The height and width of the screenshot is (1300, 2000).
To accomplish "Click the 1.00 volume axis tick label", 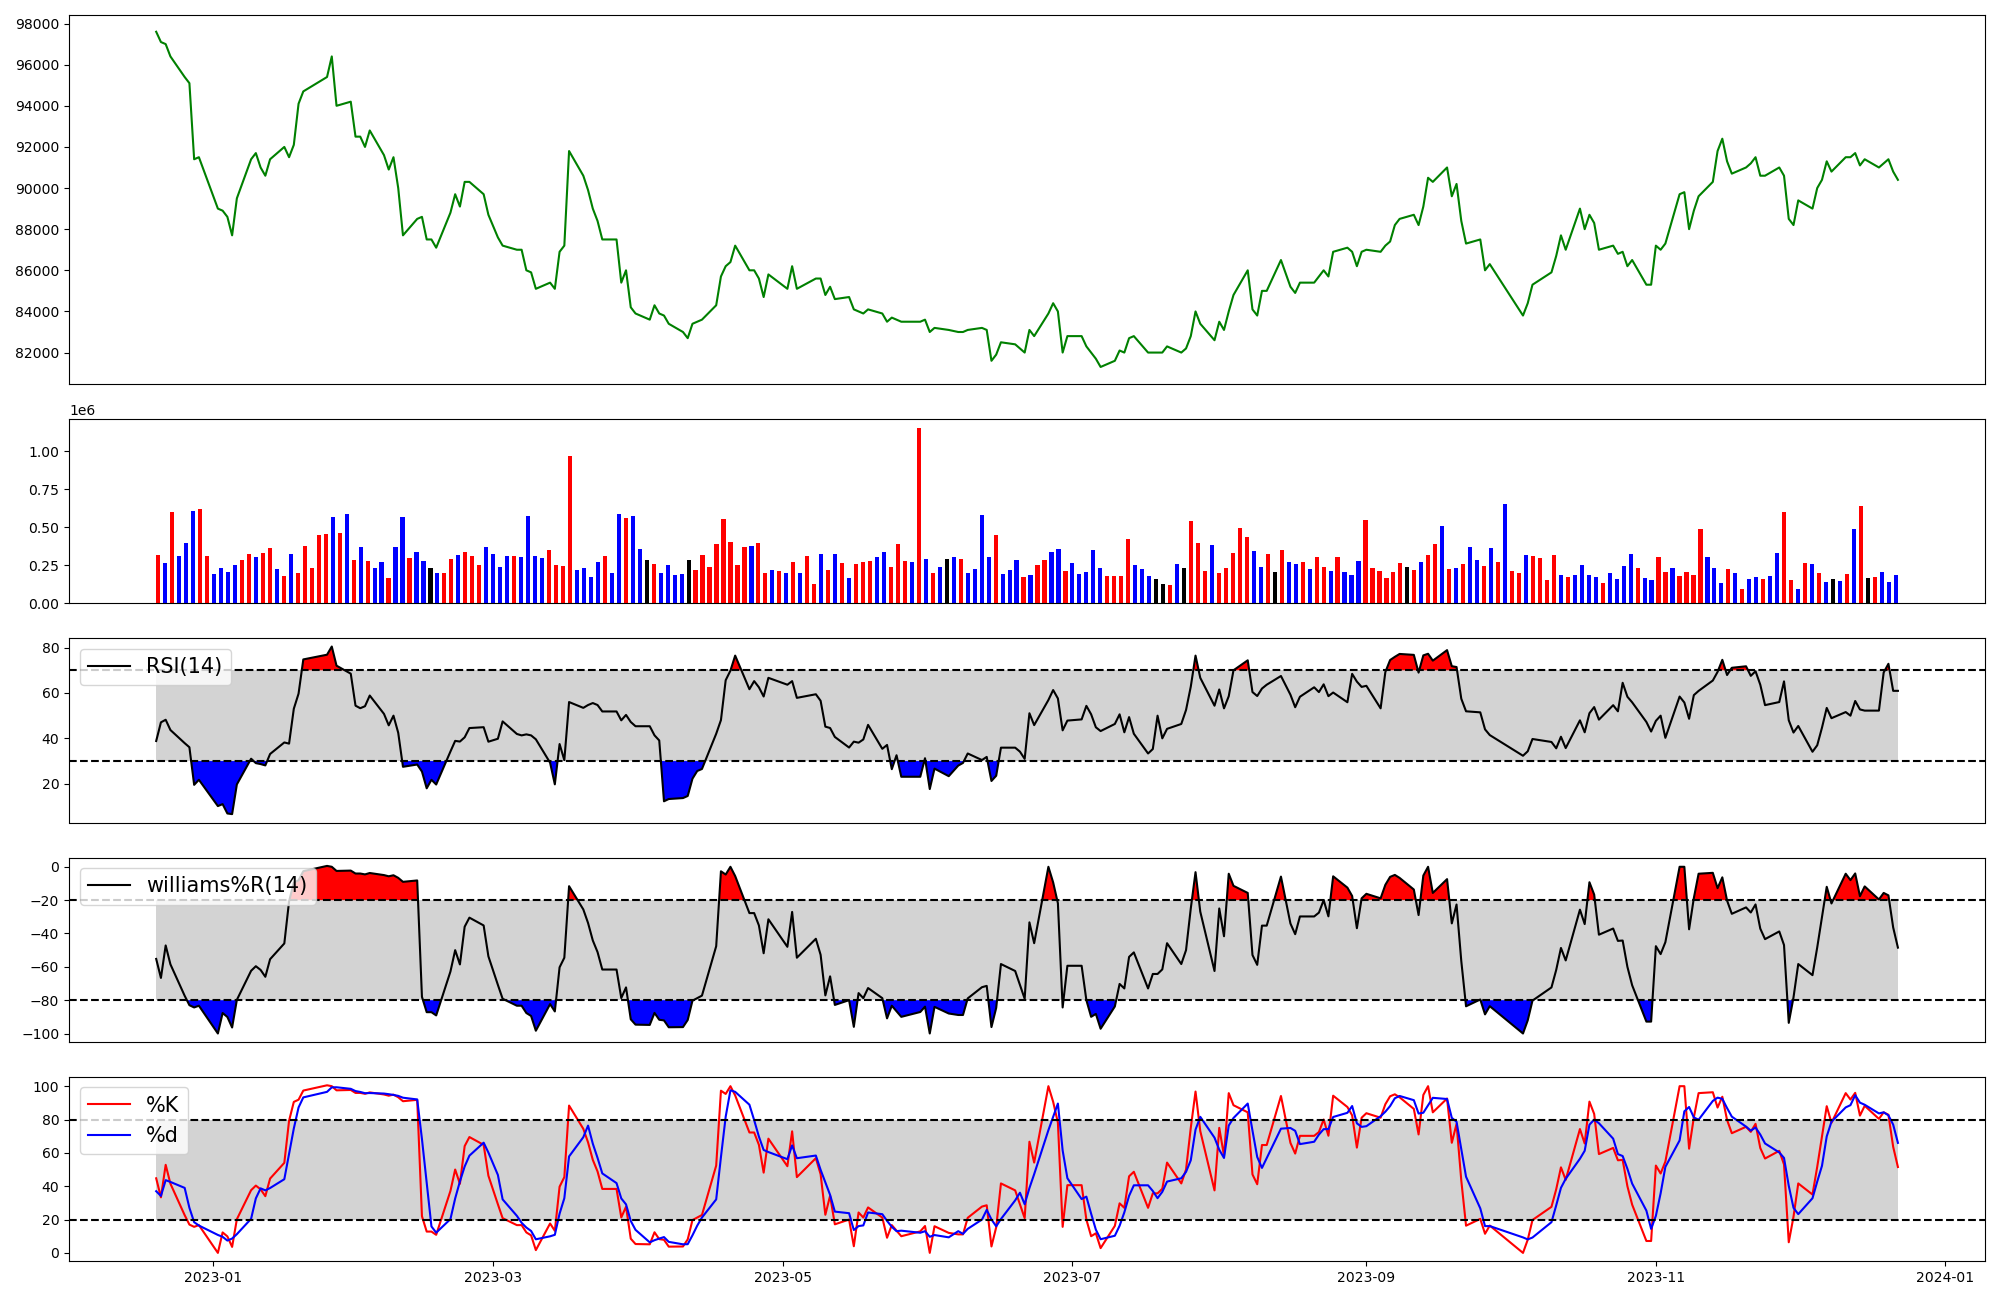I will 45,452.
